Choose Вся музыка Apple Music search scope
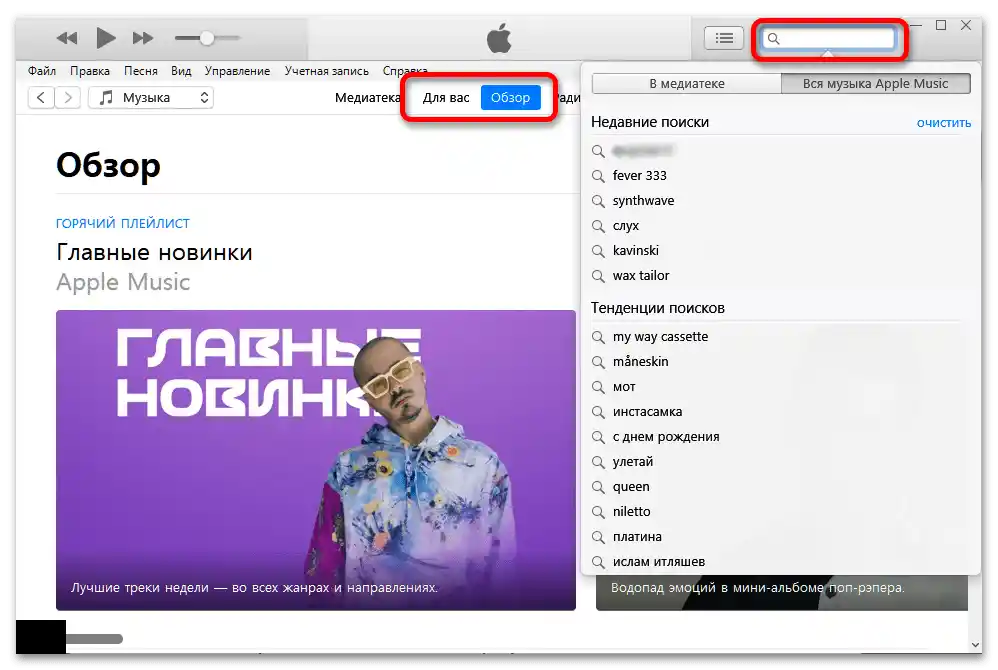This screenshot has height=670, width=998. tap(876, 83)
